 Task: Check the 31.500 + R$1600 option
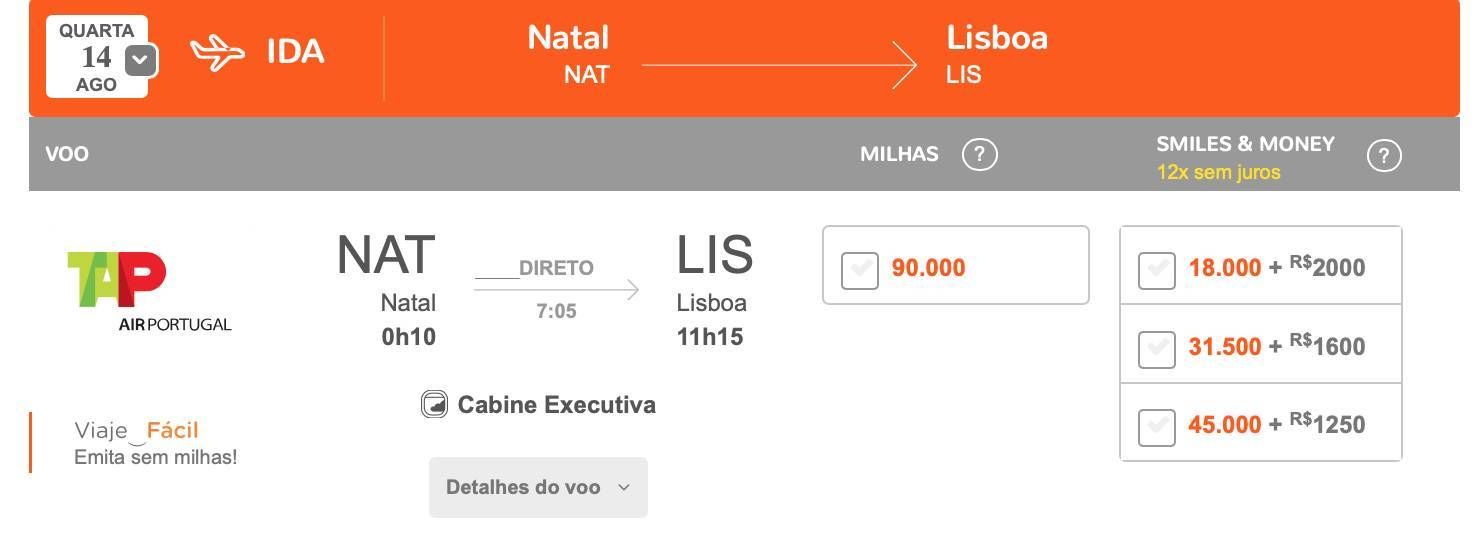[x=1157, y=349]
